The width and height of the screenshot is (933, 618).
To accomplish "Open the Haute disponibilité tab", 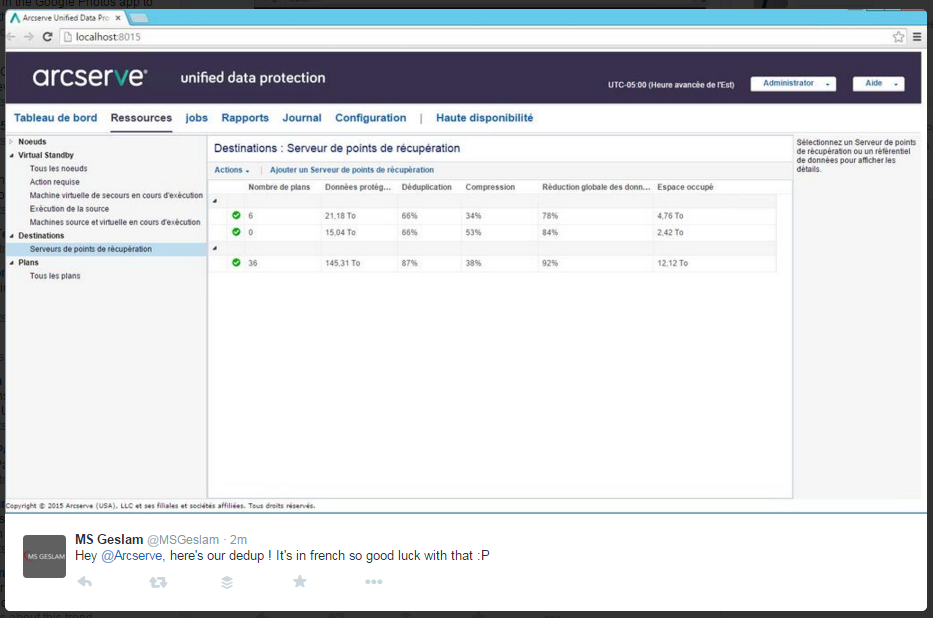I will (484, 118).
